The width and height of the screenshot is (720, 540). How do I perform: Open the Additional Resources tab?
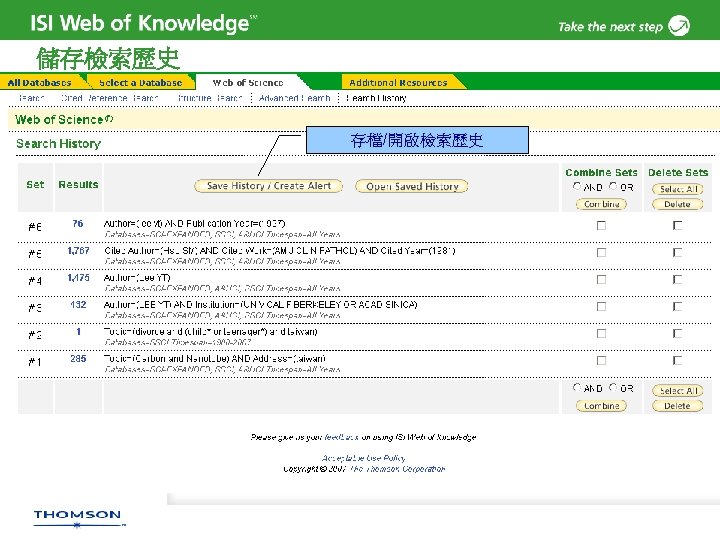pyautogui.click(x=398, y=83)
